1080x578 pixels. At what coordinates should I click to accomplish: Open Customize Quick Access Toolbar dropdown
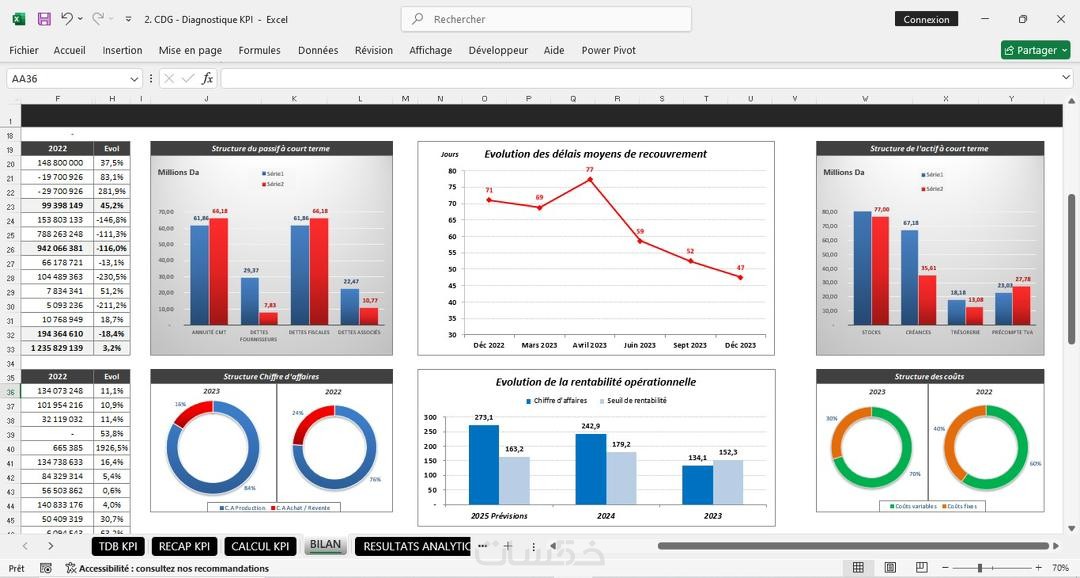(128, 19)
